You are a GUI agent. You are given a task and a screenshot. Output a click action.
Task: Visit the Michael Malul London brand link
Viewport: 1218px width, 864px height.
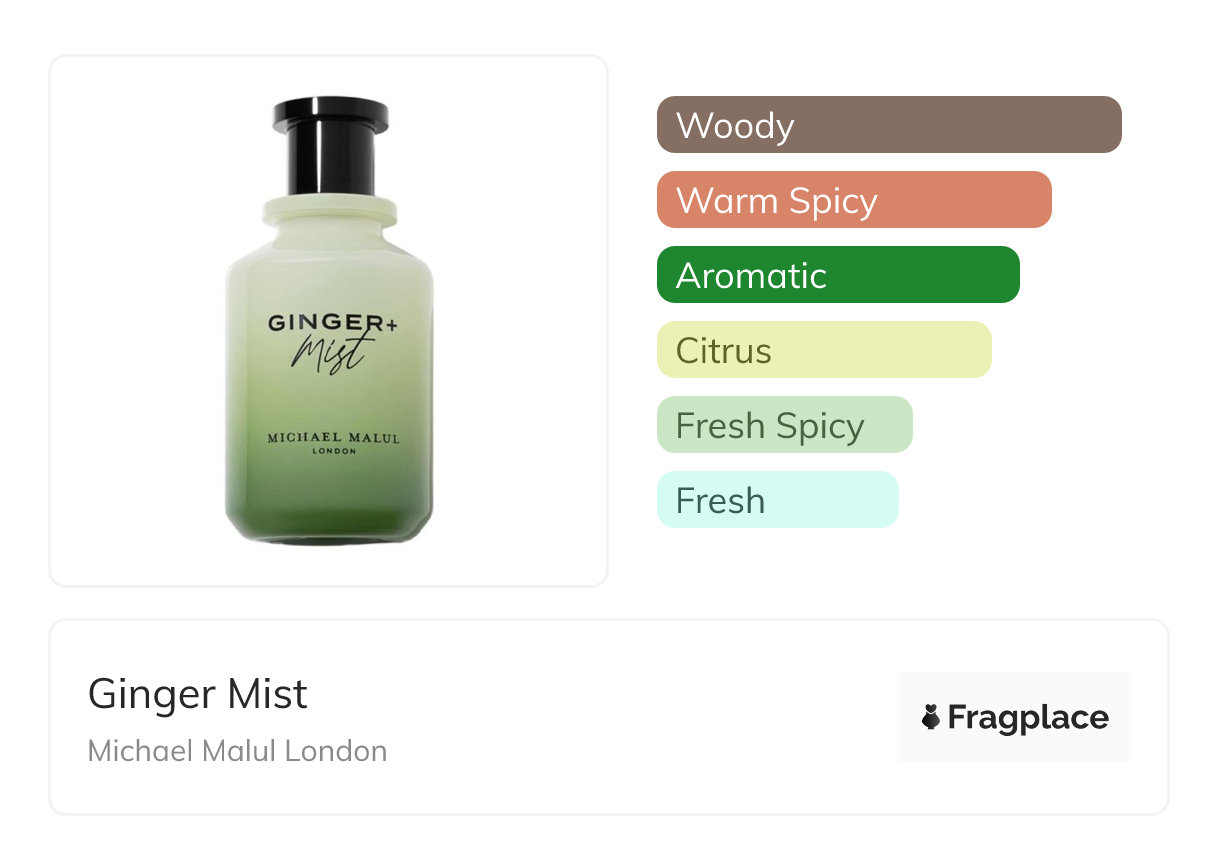(237, 751)
